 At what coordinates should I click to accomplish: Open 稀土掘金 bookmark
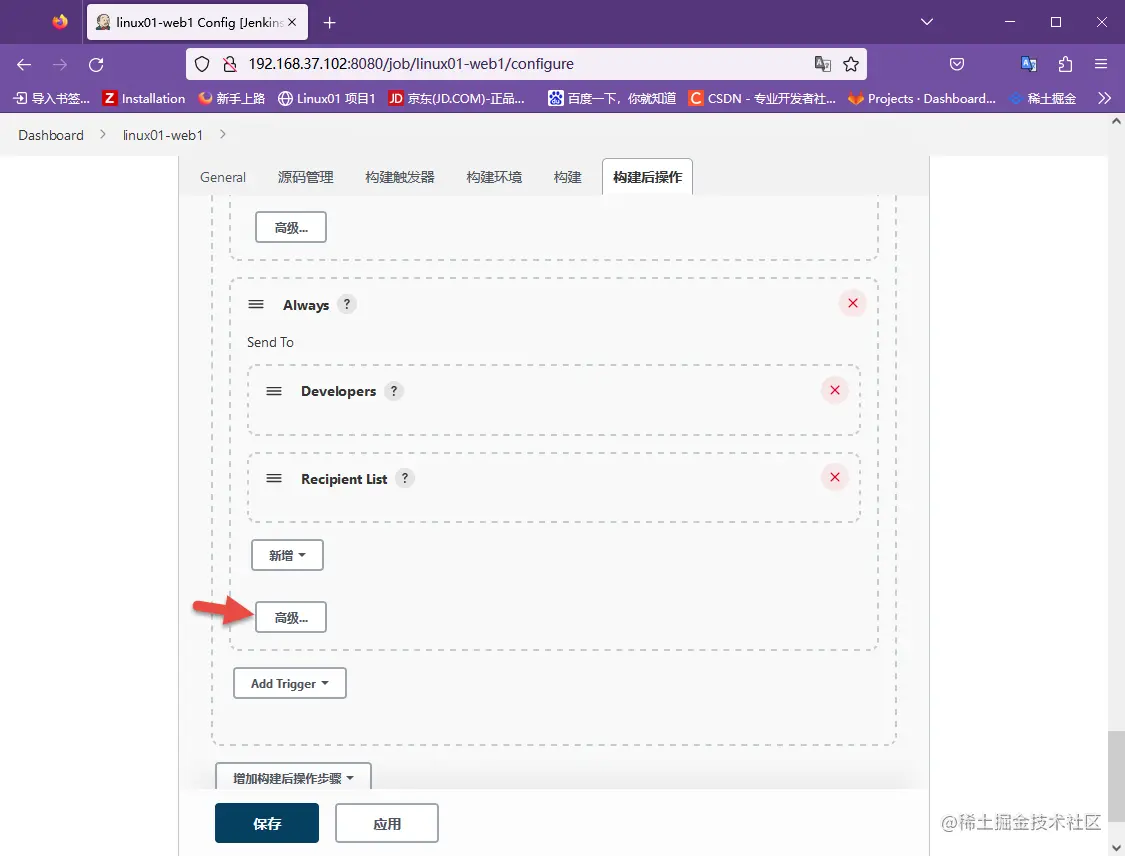coord(1042,98)
